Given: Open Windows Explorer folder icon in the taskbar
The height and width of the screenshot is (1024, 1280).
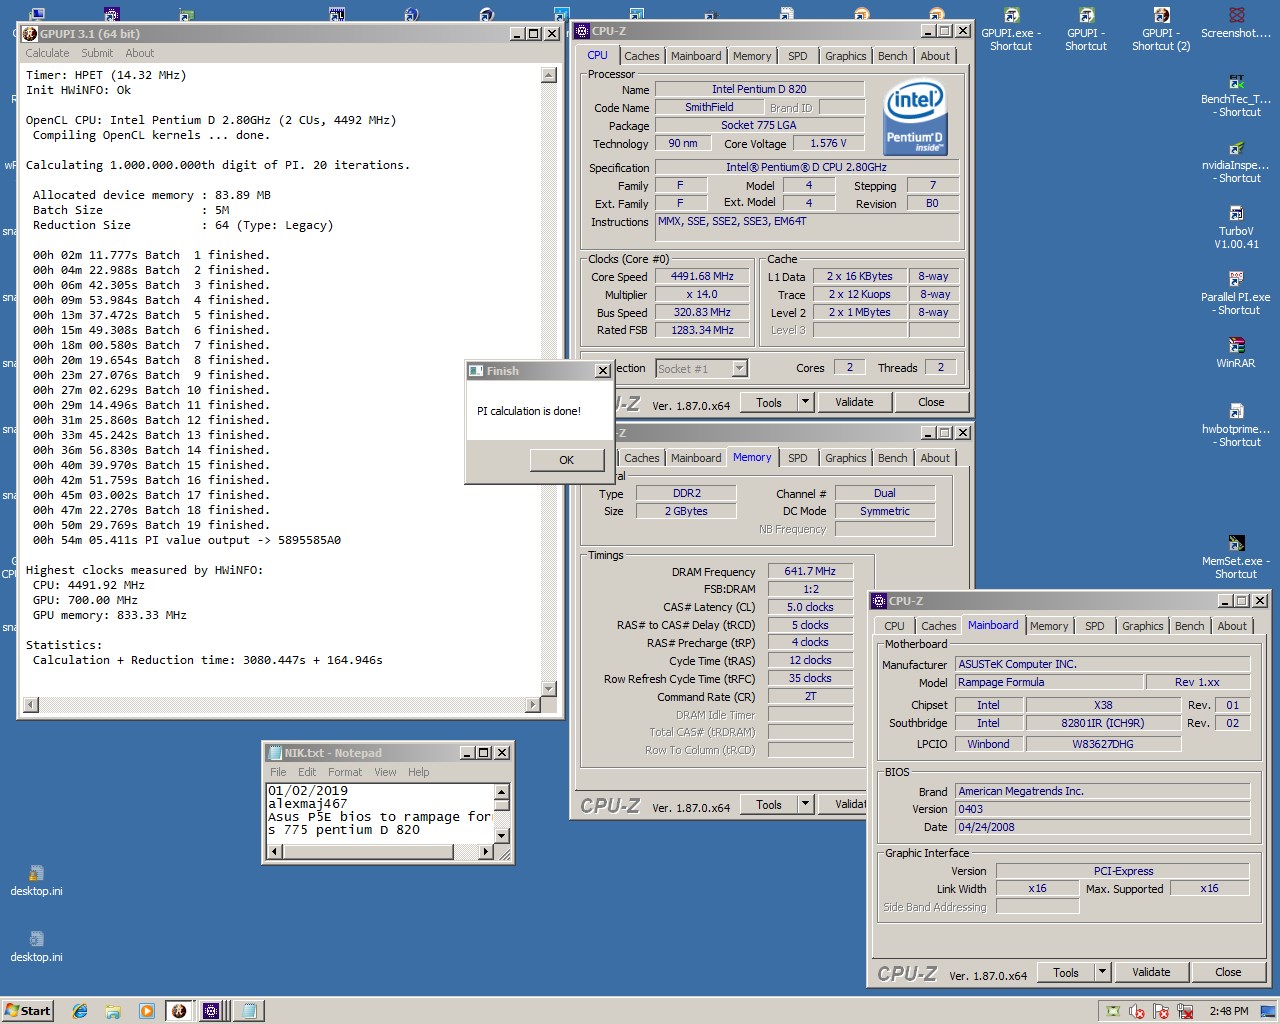Looking at the screenshot, I should (x=113, y=1011).
